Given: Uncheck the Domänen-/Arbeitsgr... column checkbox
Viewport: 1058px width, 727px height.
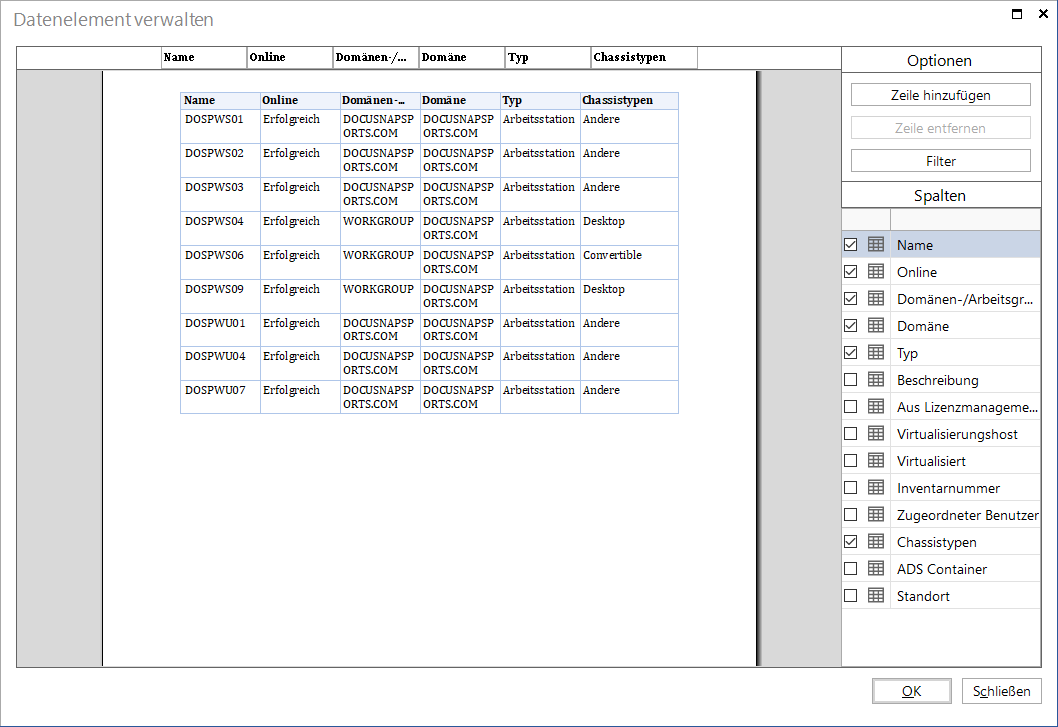Looking at the screenshot, I should point(850,298).
